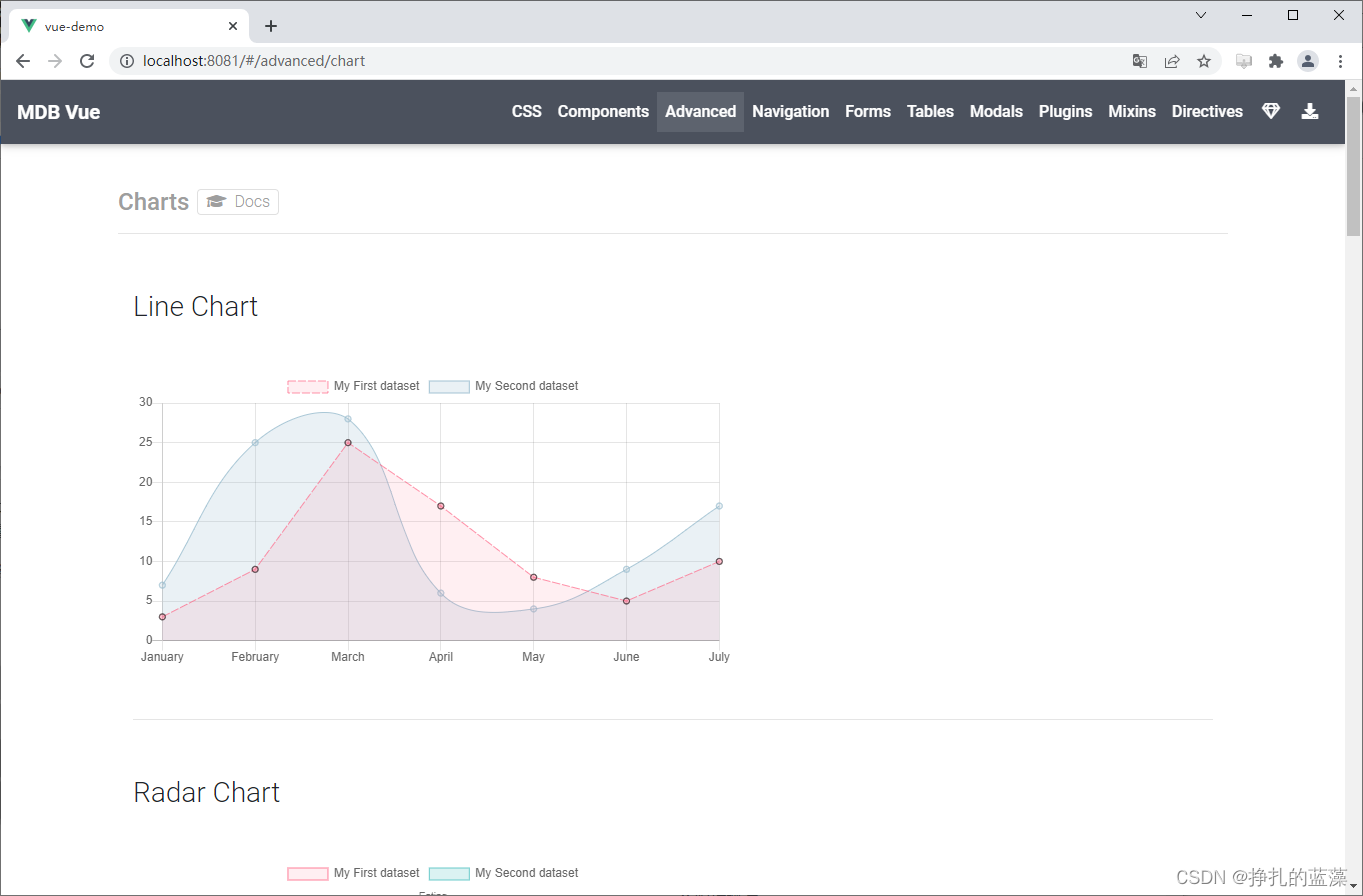The width and height of the screenshot is (1363, 896).
Task: Select the Advanced nav item
Action: point(700,112)
